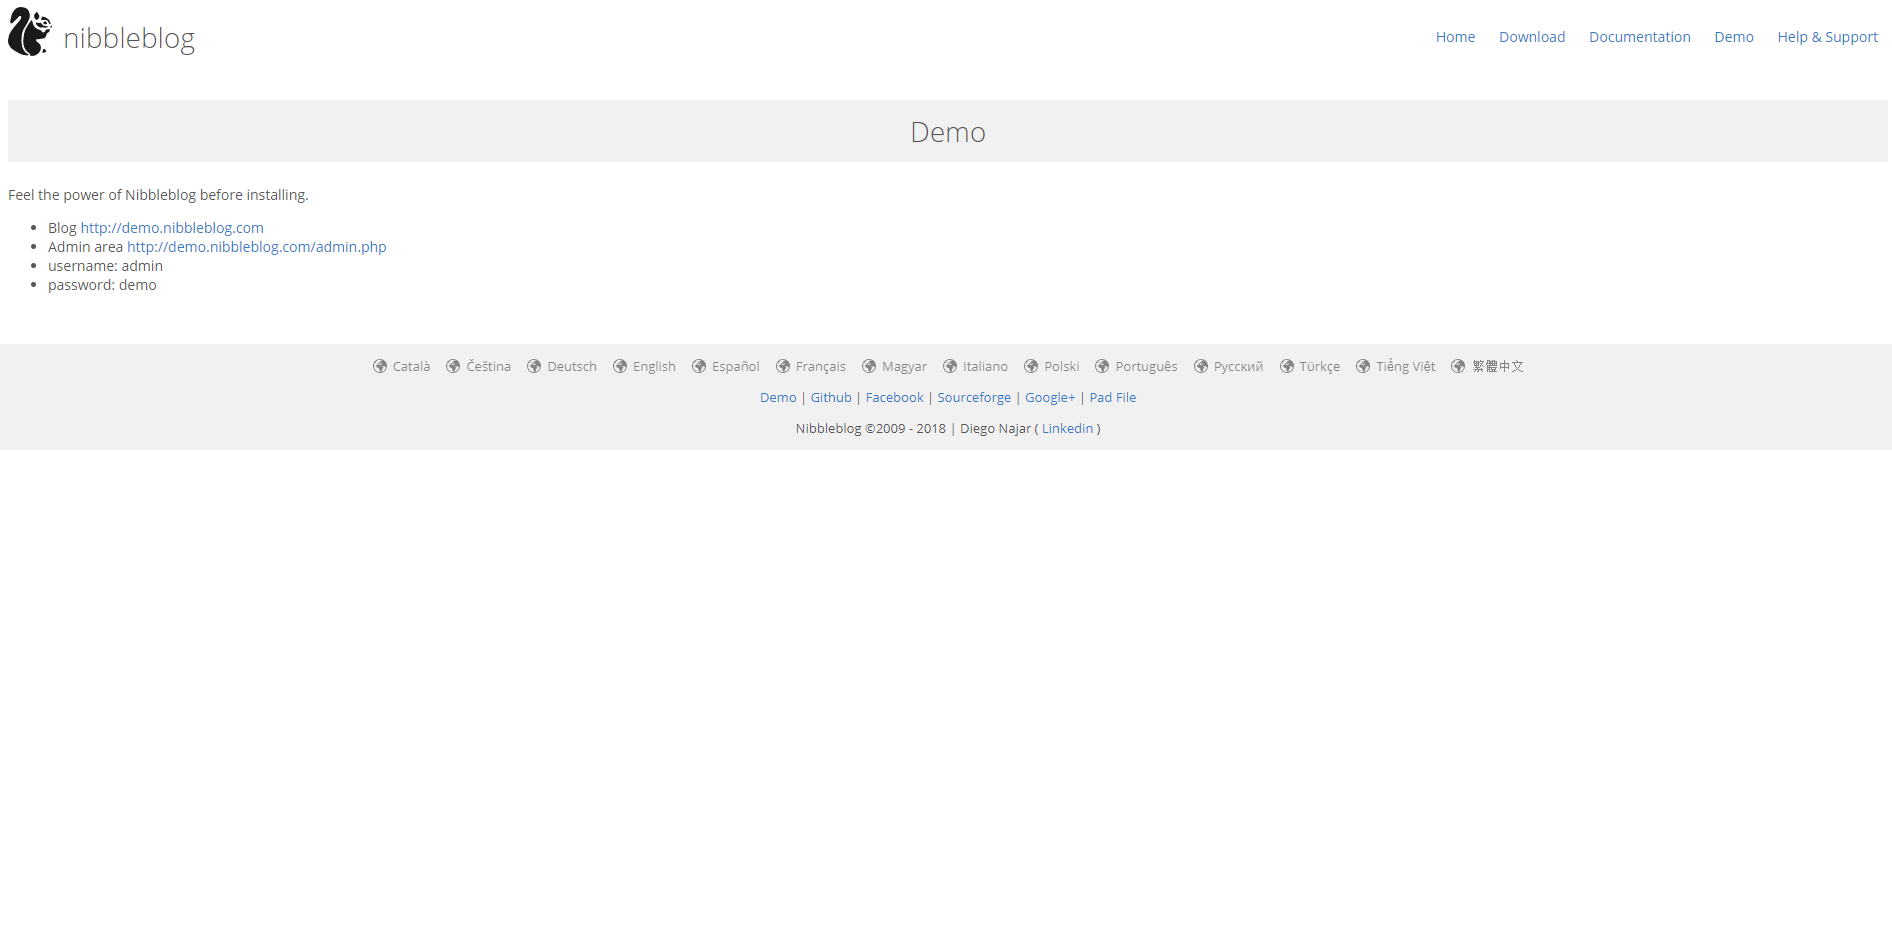
Task: Click the globe icon beside Italiano
Action: coord(950,367)
